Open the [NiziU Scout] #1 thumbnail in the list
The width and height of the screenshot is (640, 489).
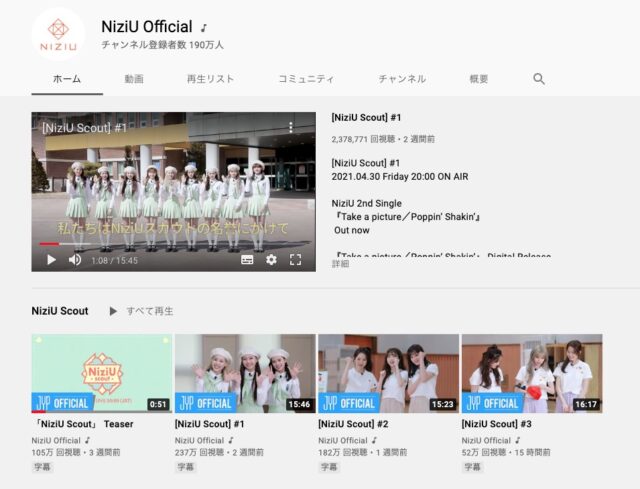click(245, 373)
